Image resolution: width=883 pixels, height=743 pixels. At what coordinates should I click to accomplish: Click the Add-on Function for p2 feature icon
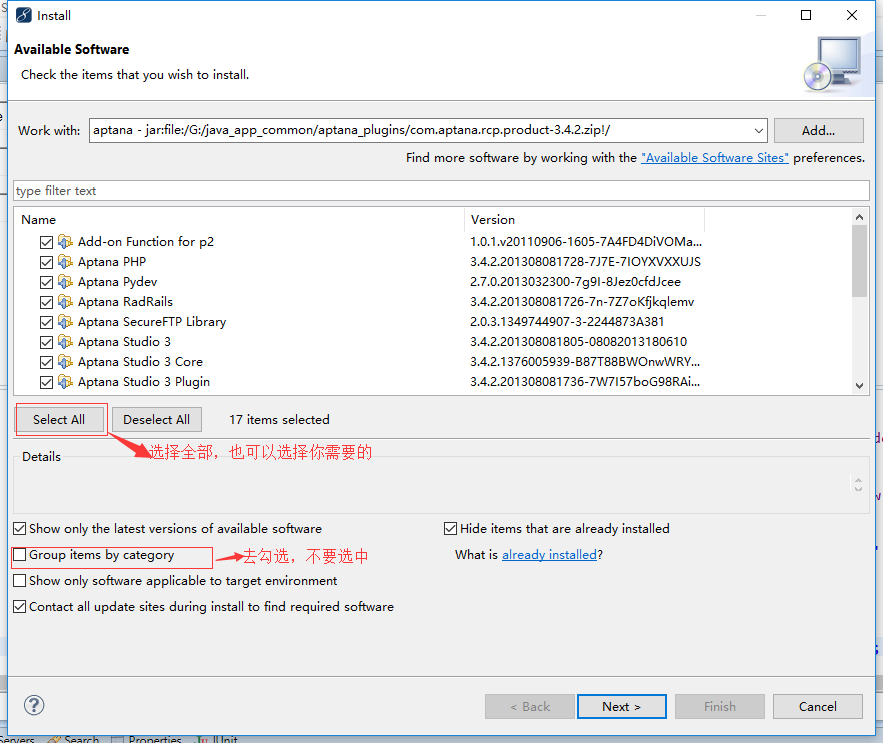tap(65, 242)
